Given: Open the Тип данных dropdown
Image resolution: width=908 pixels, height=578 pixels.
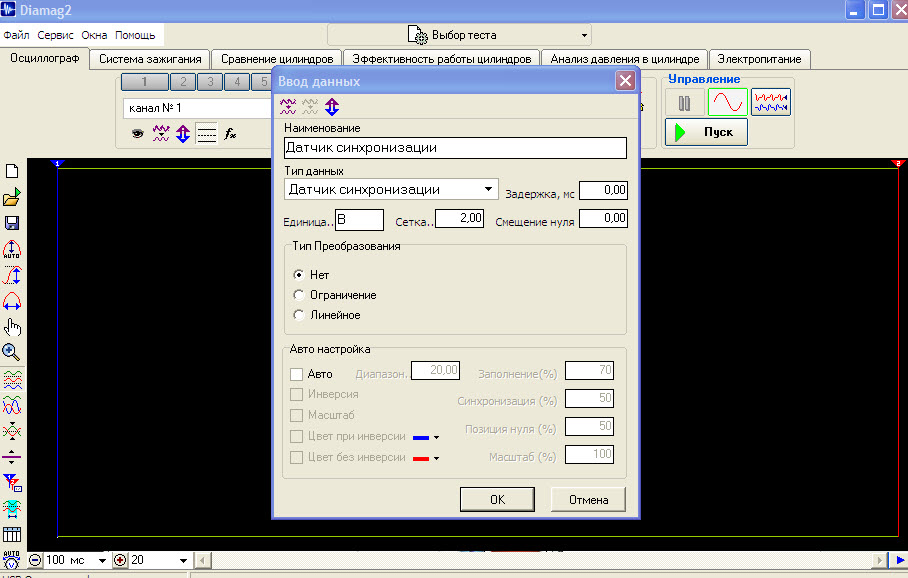Looking at the screenshot, I should [x=489, y=189].
